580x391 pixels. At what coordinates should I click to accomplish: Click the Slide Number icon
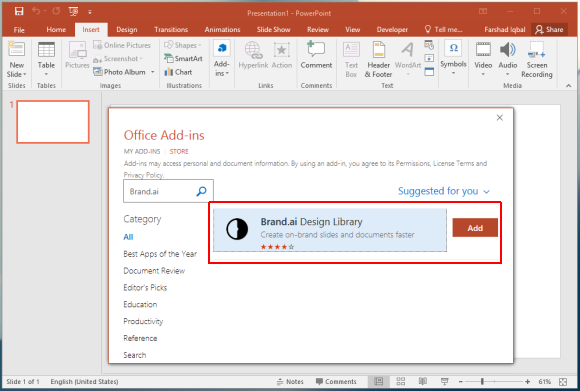coord(429,58)
